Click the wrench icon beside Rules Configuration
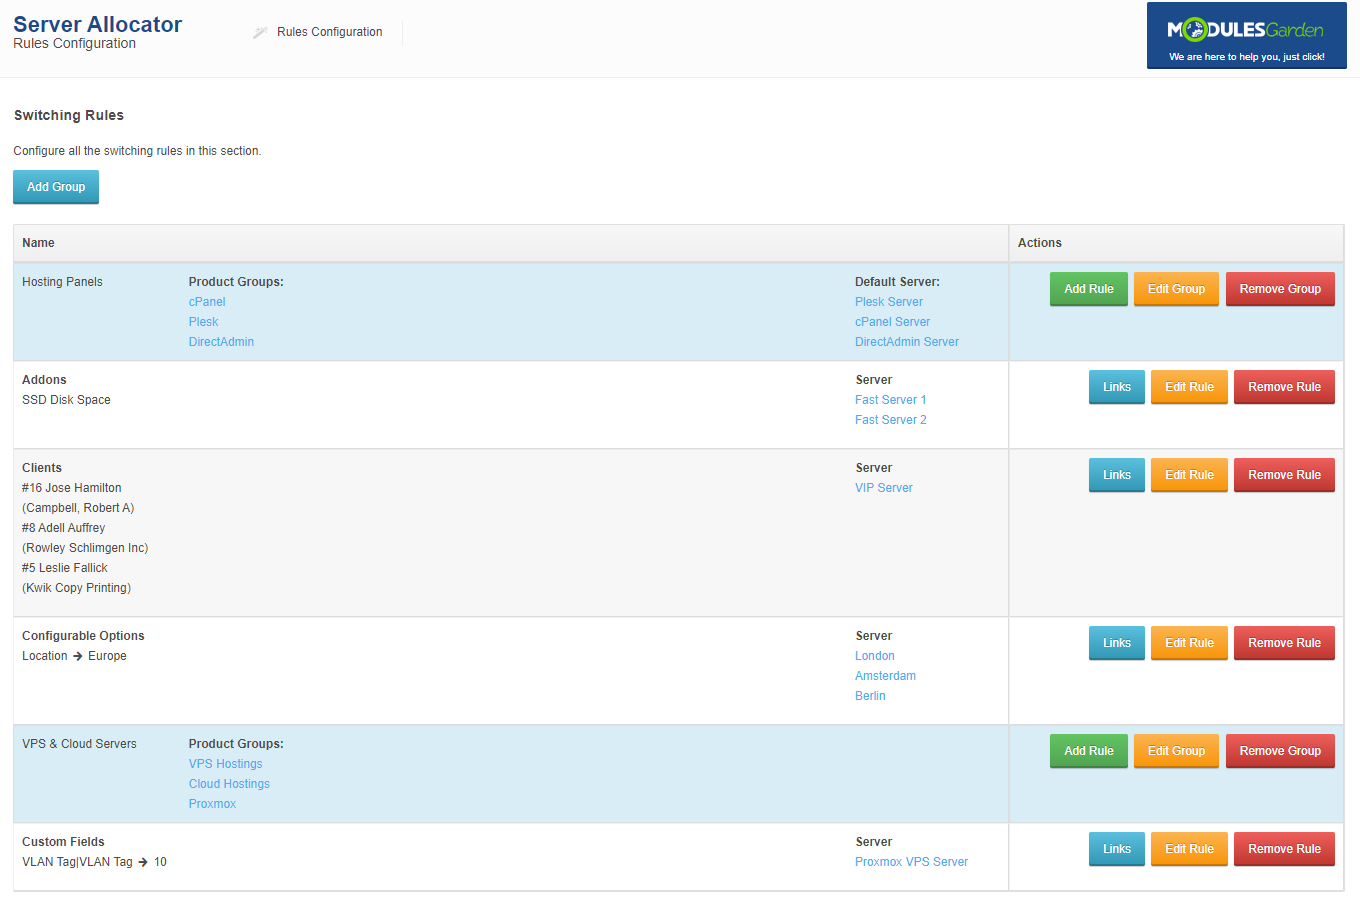The width and height of the screenshot is (1360, 907). click(259, 31)
